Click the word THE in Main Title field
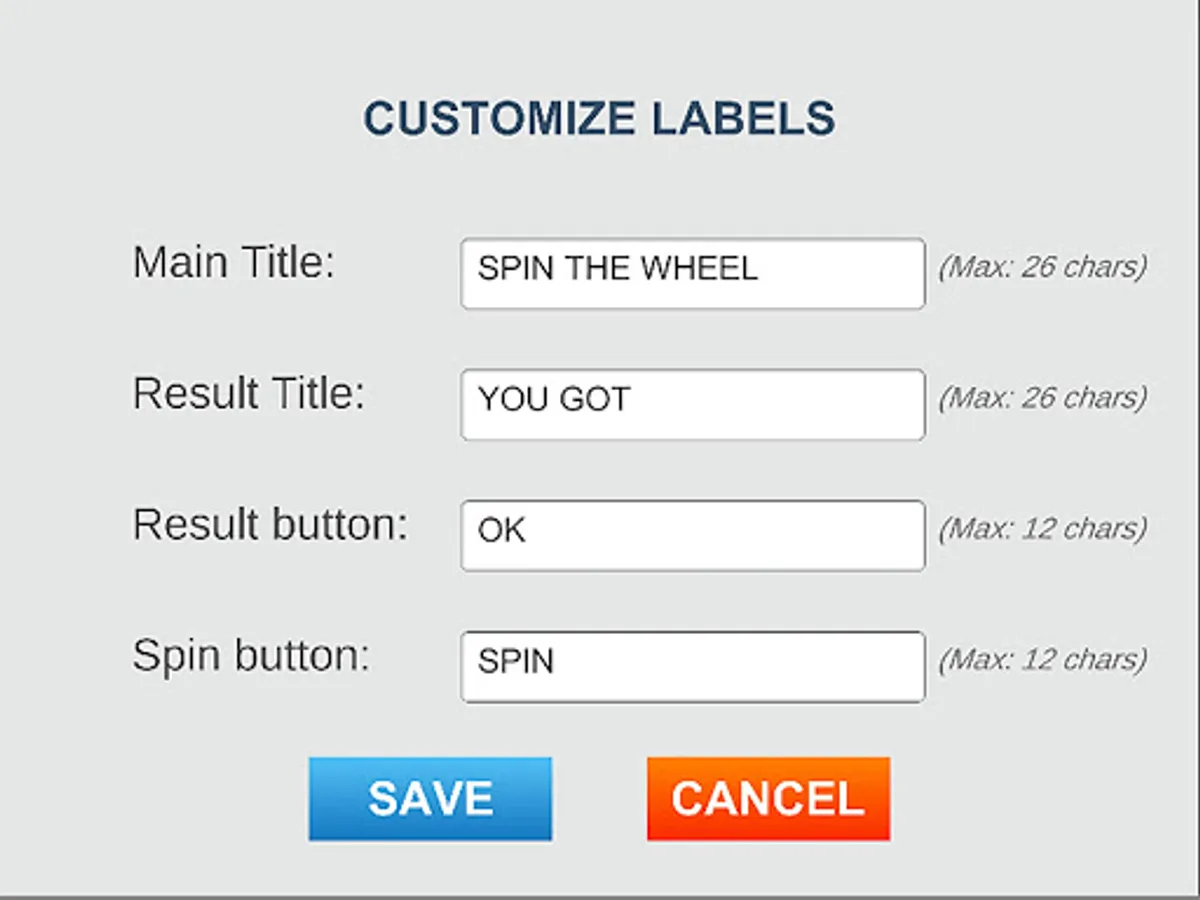Viewport: 1200px width, 900px height. (597, 268)
